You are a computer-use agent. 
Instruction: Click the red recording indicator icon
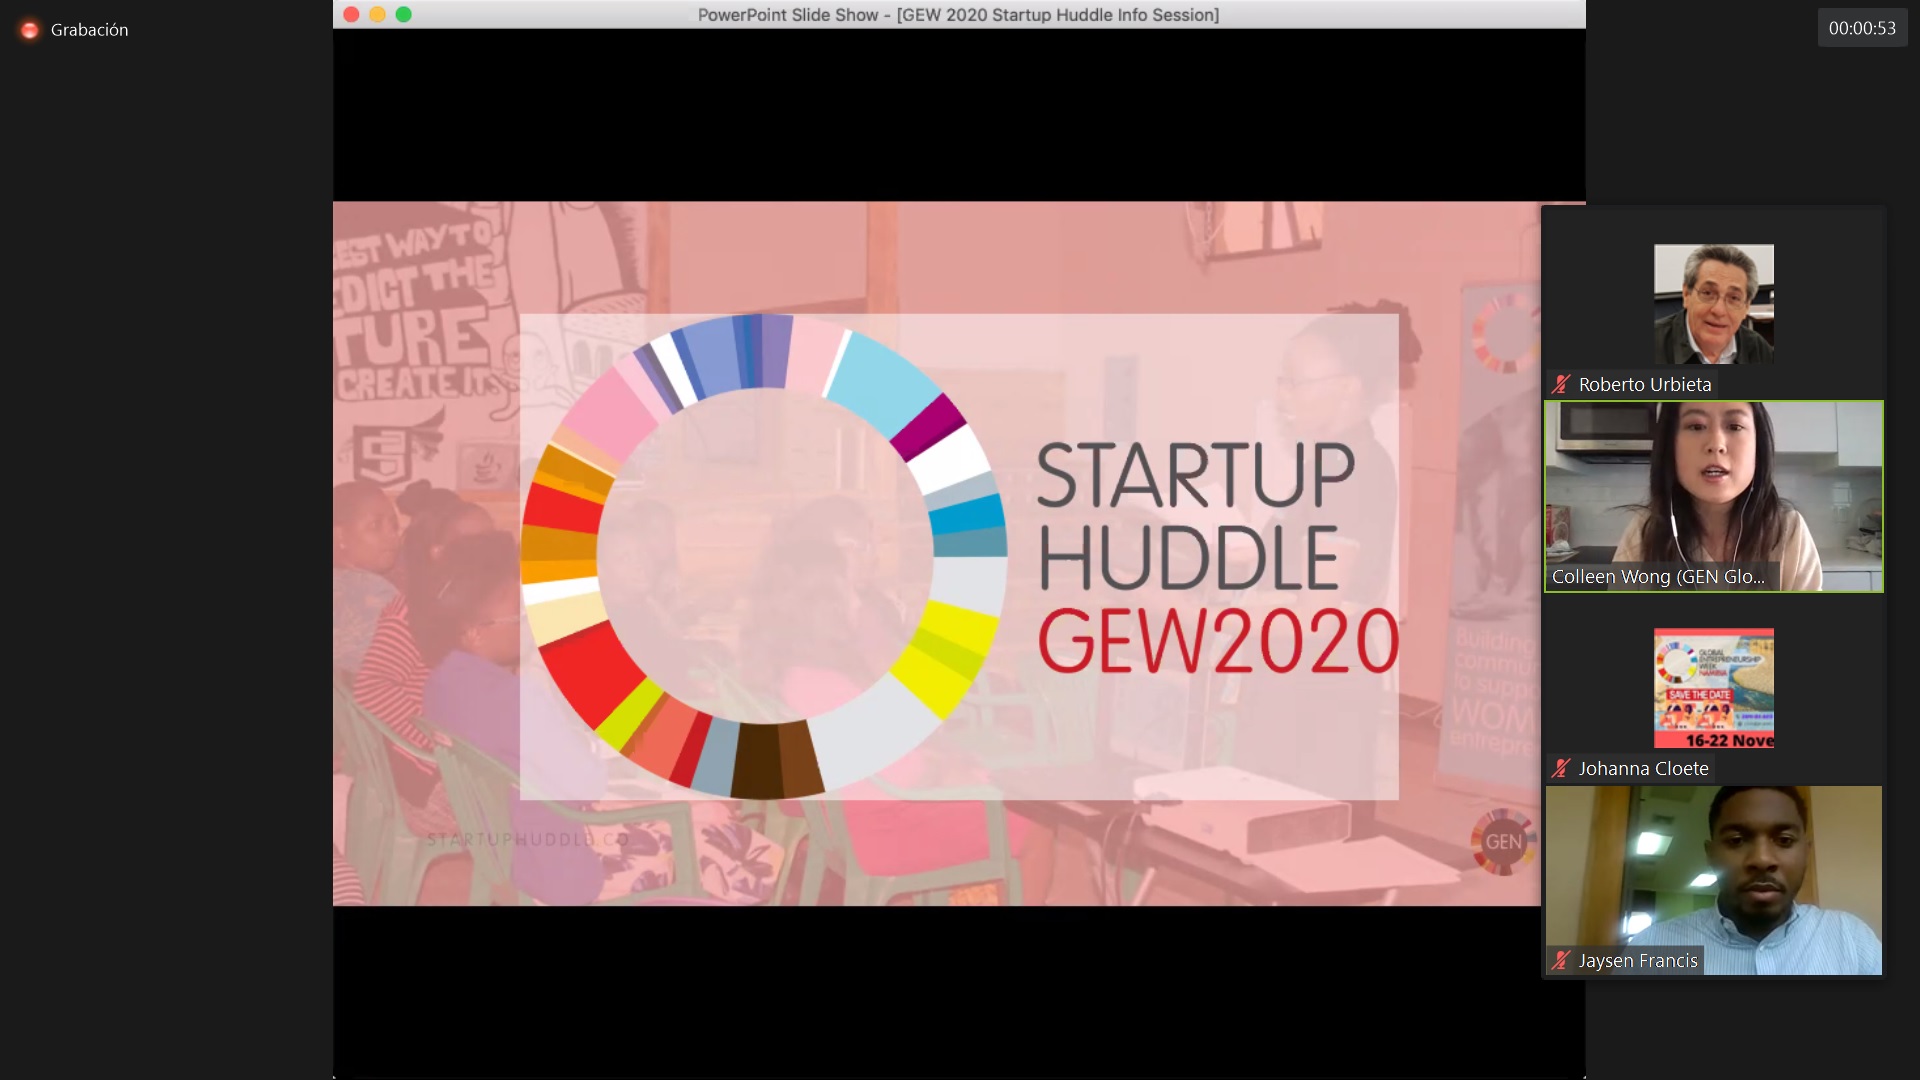[30, 30]
